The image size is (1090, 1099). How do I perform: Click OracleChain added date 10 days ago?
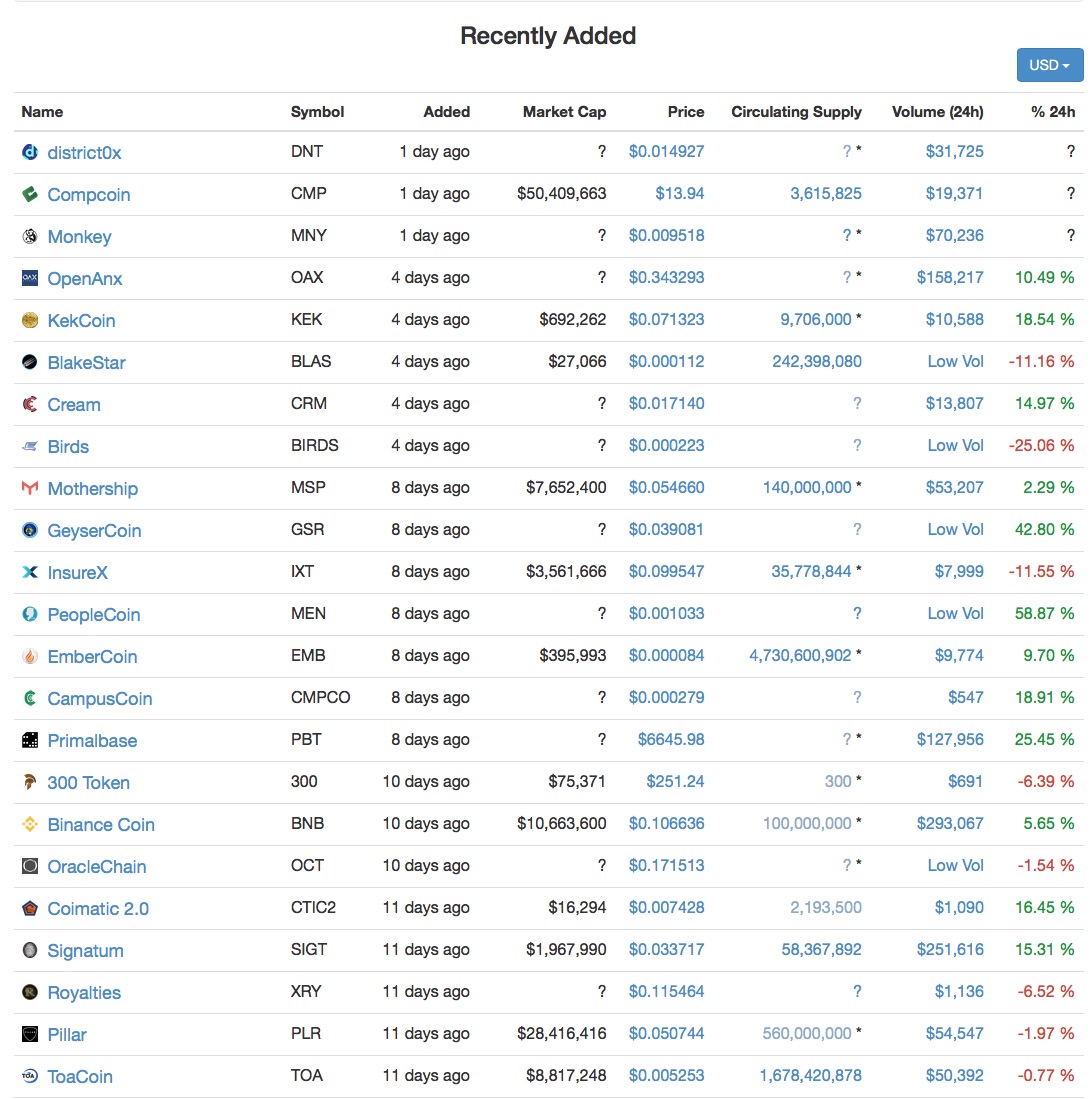[425, 866]
